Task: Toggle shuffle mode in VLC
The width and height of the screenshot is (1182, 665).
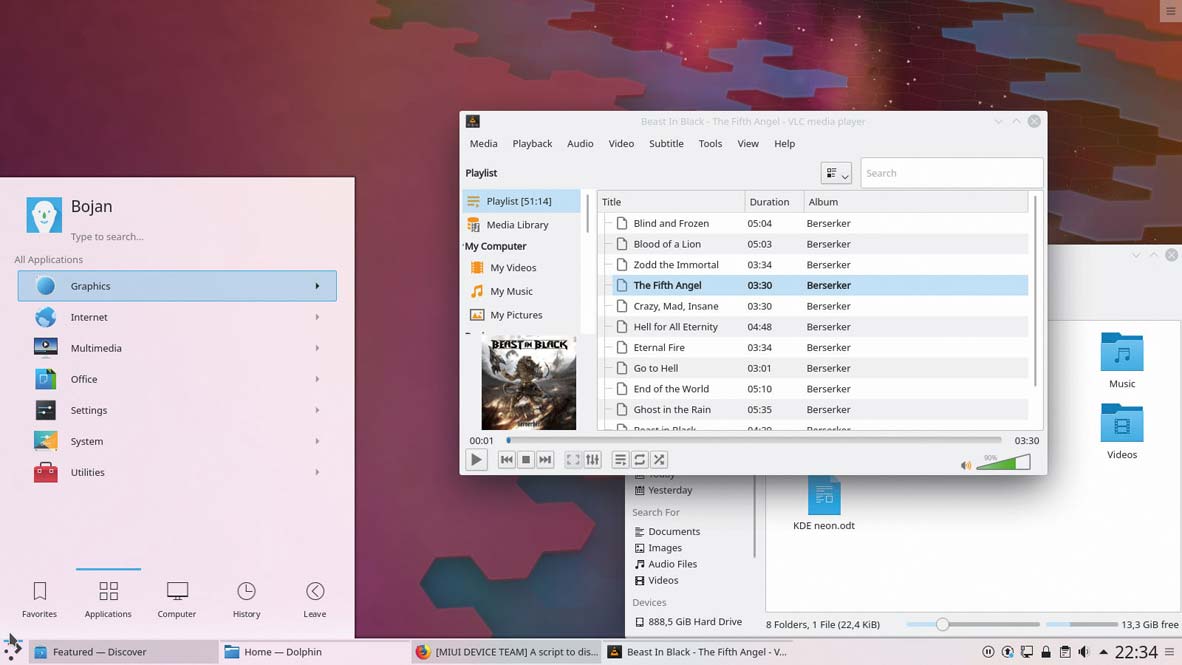Action: click(x=659, y=460)
